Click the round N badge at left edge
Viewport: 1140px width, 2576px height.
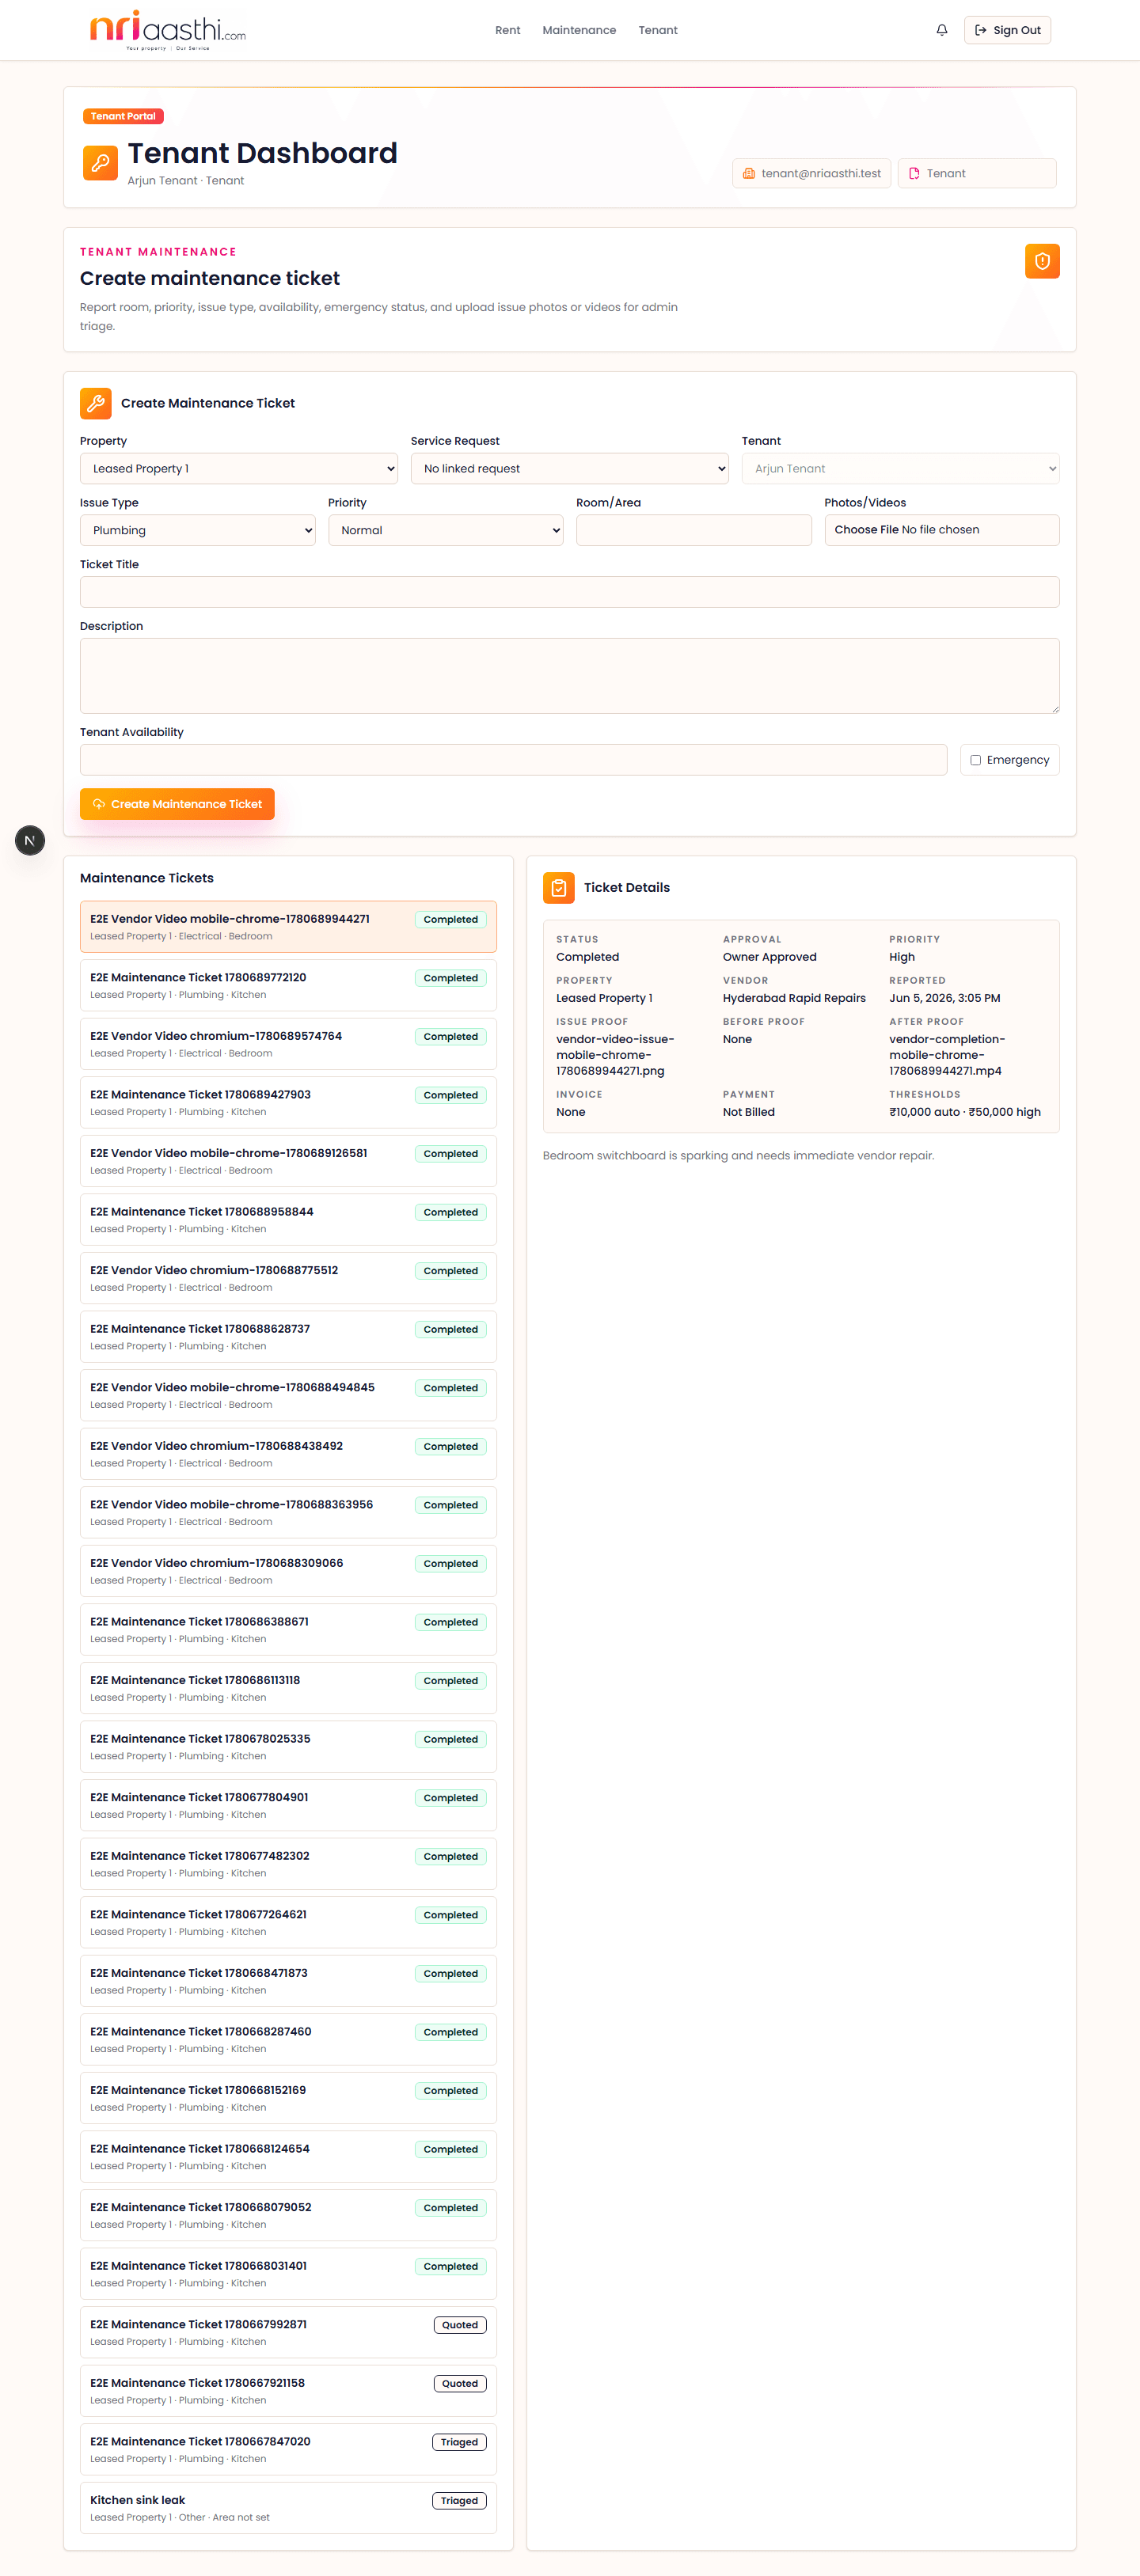pos(30,840)
